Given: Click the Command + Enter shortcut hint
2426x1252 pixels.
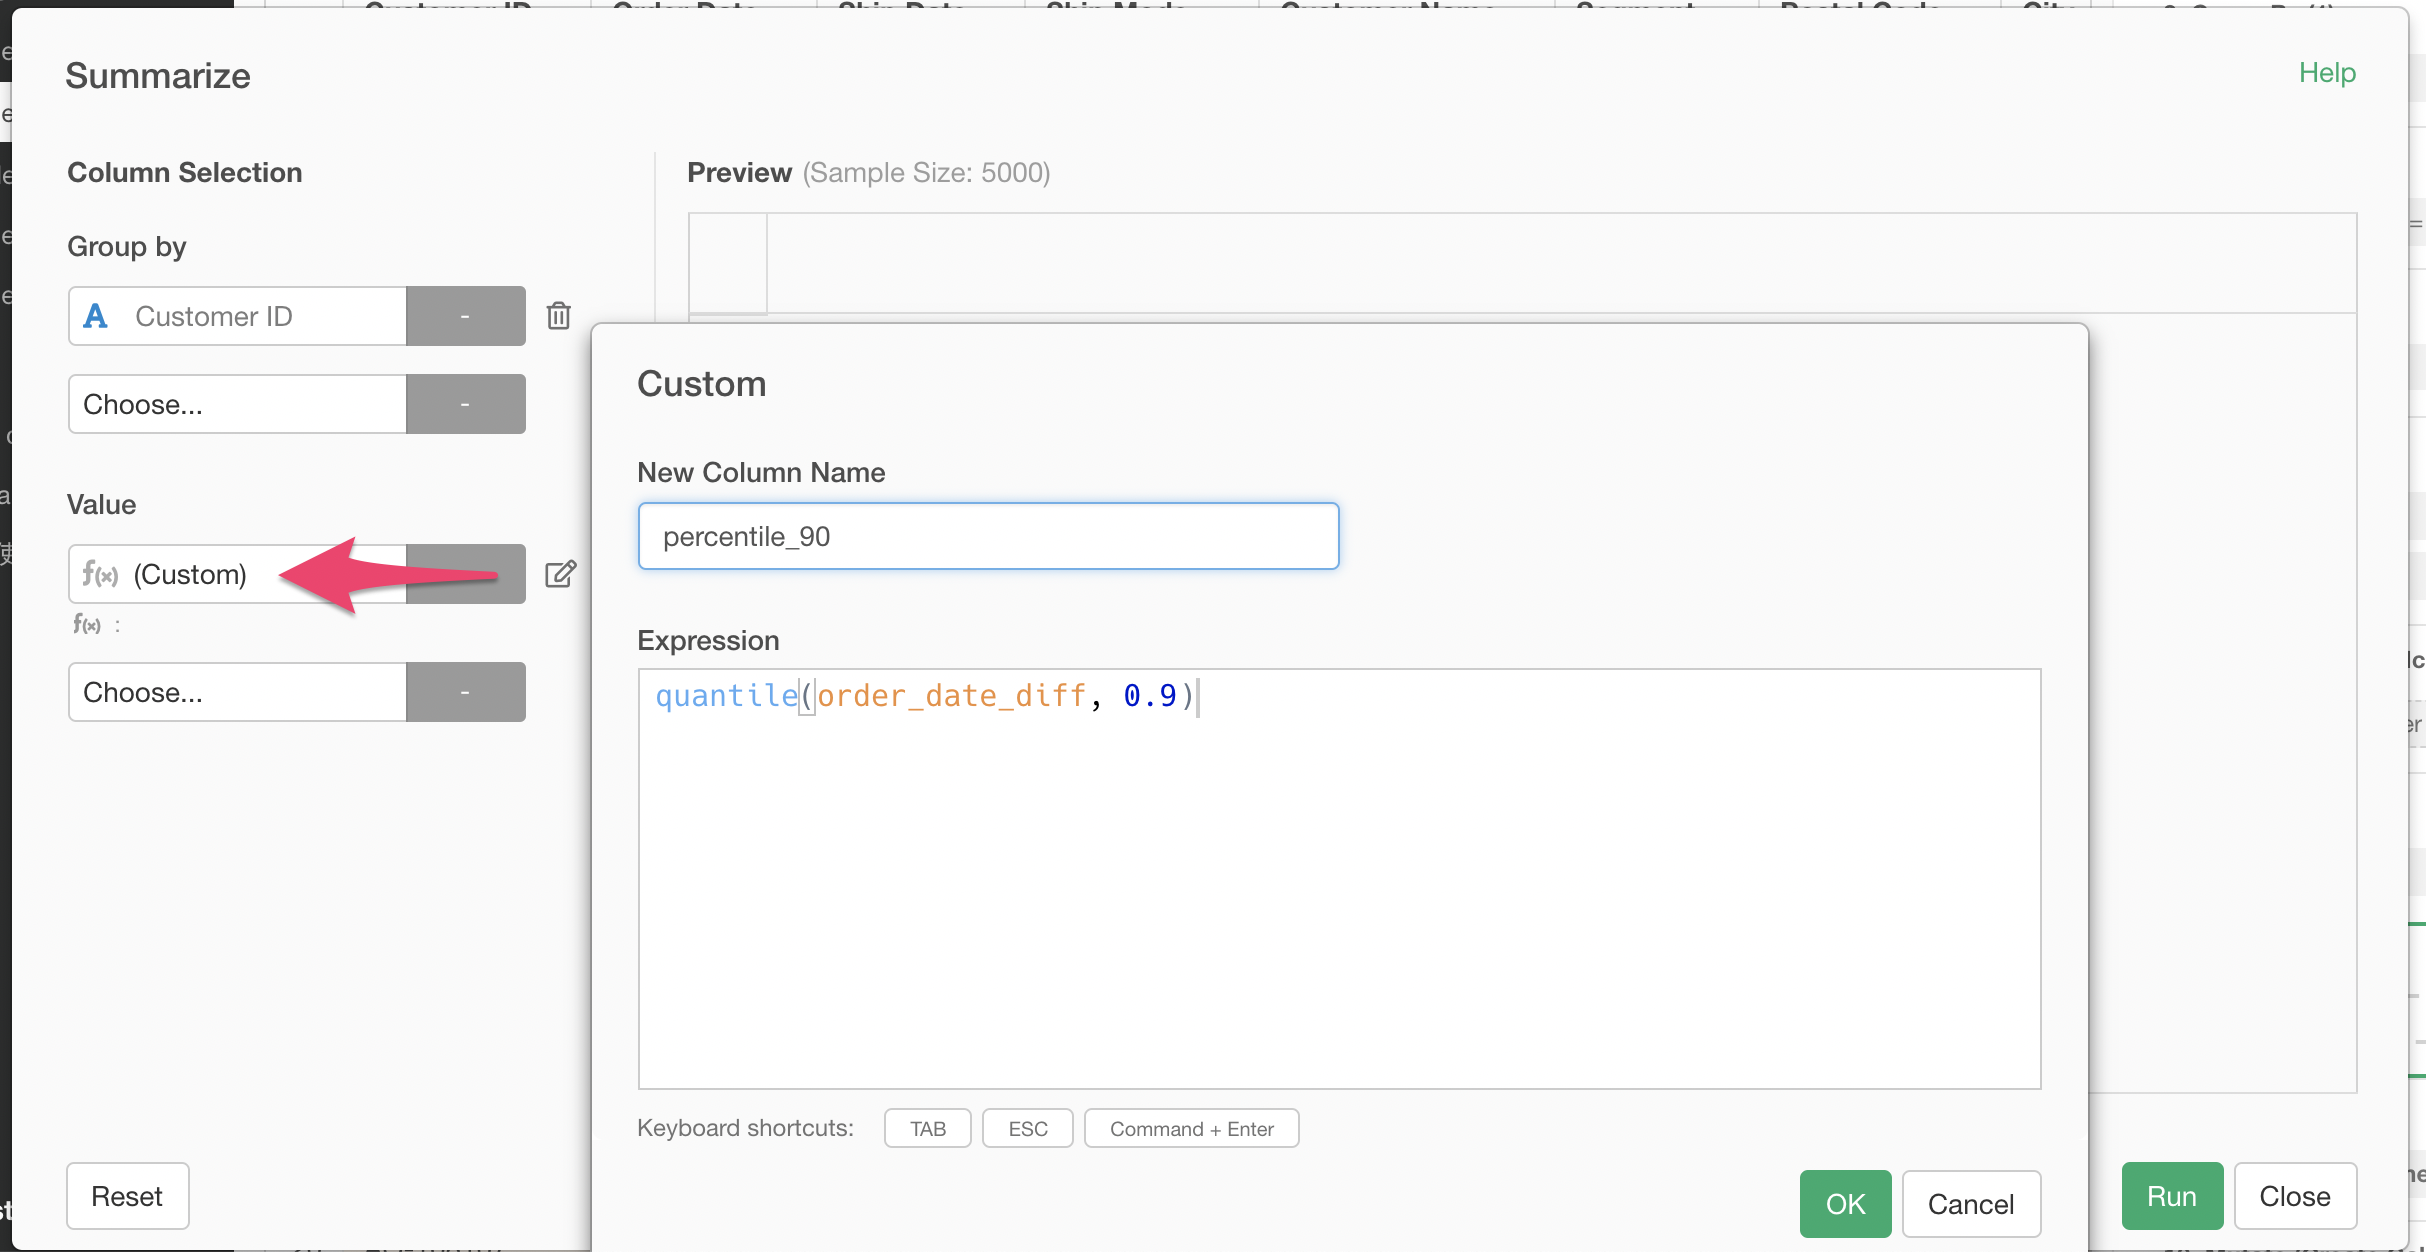Looking at the screenshot, I should [1191, 1128].
